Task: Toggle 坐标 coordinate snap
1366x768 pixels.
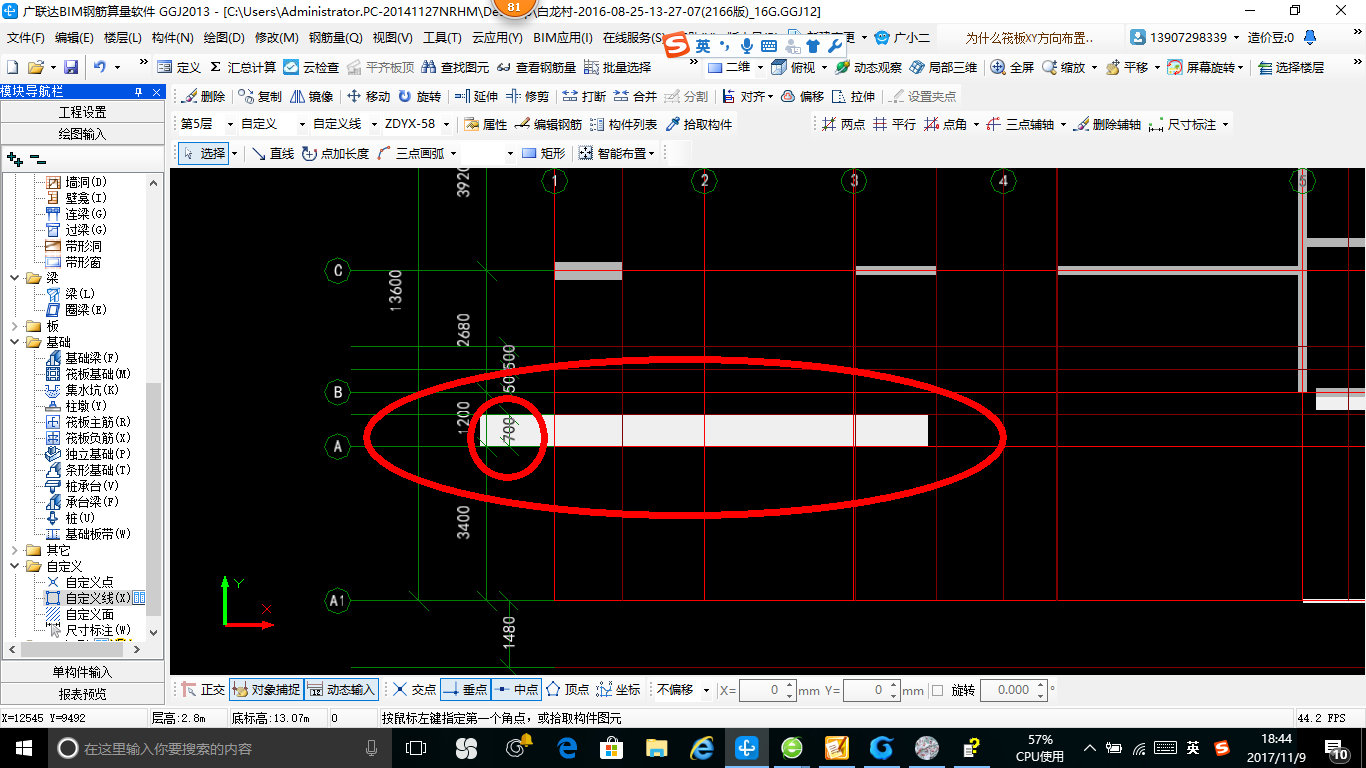Action: click(618, 690)
